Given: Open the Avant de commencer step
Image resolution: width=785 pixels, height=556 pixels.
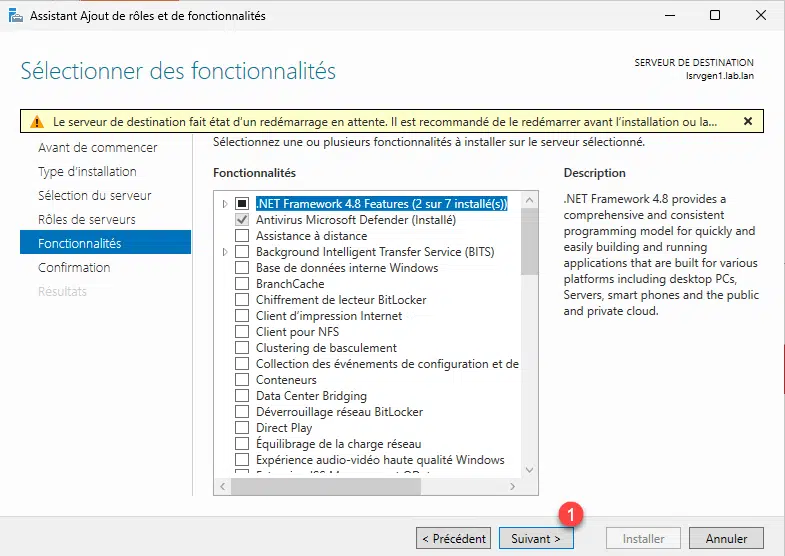Looking at the screenshot, I should click(x=98, y=148).
